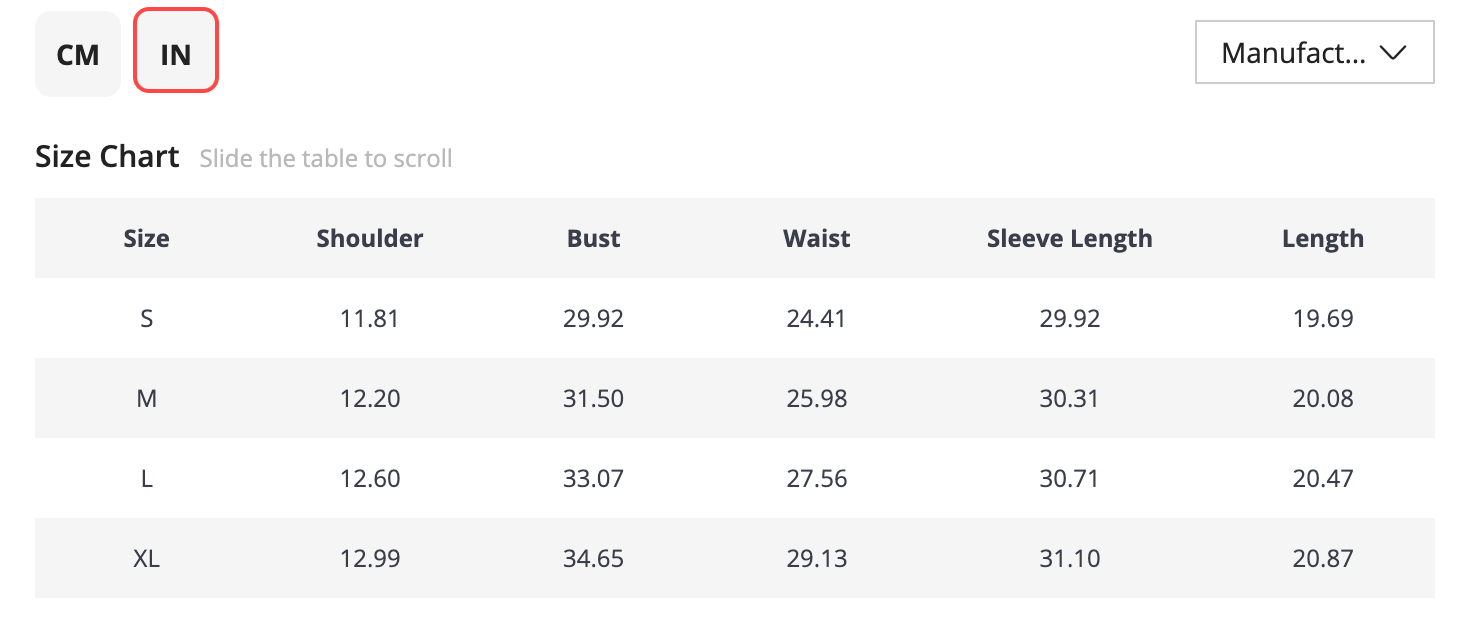
Task: Click the Bust column header
Action: coord(594,238)
